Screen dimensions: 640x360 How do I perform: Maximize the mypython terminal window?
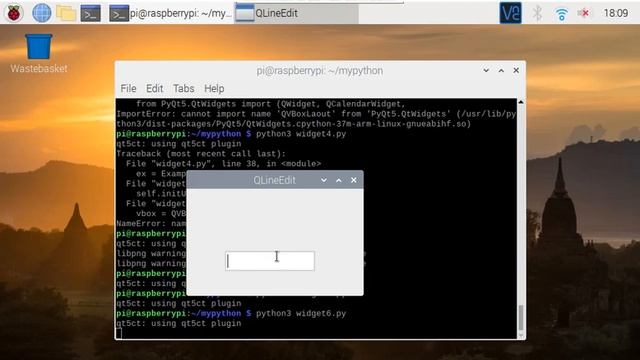(501, 71)
